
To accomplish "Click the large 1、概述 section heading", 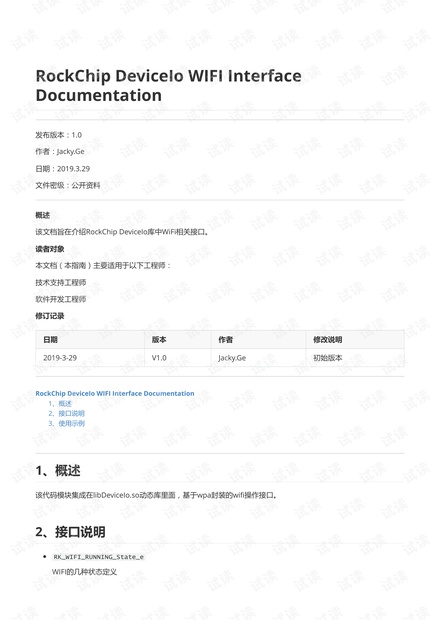I will coord(58,471).
